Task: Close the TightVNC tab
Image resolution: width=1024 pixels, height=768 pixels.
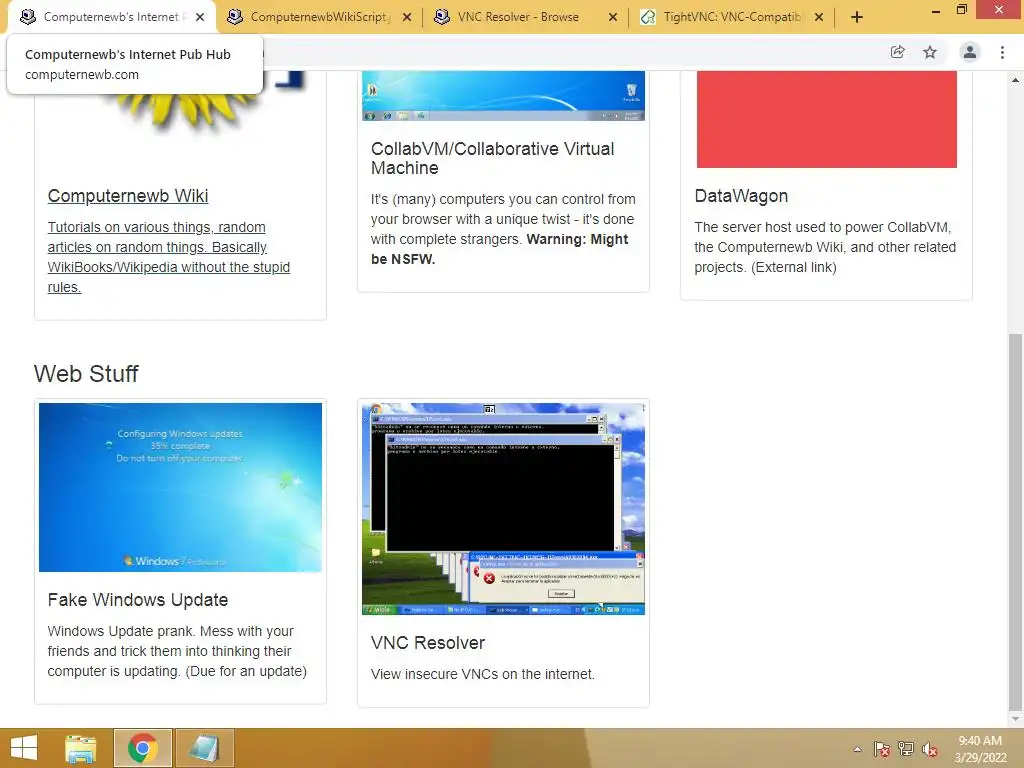Action: click(819, 17)
